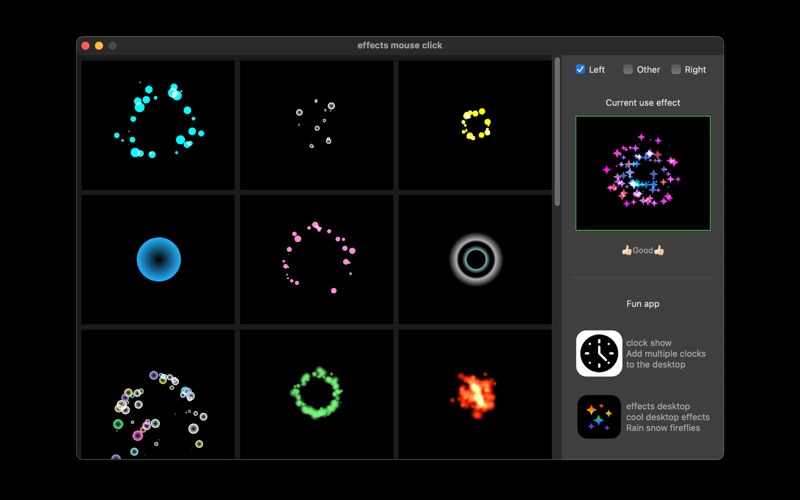Choose the small white rings effect

pyautogui.click(x=316, y=124)
